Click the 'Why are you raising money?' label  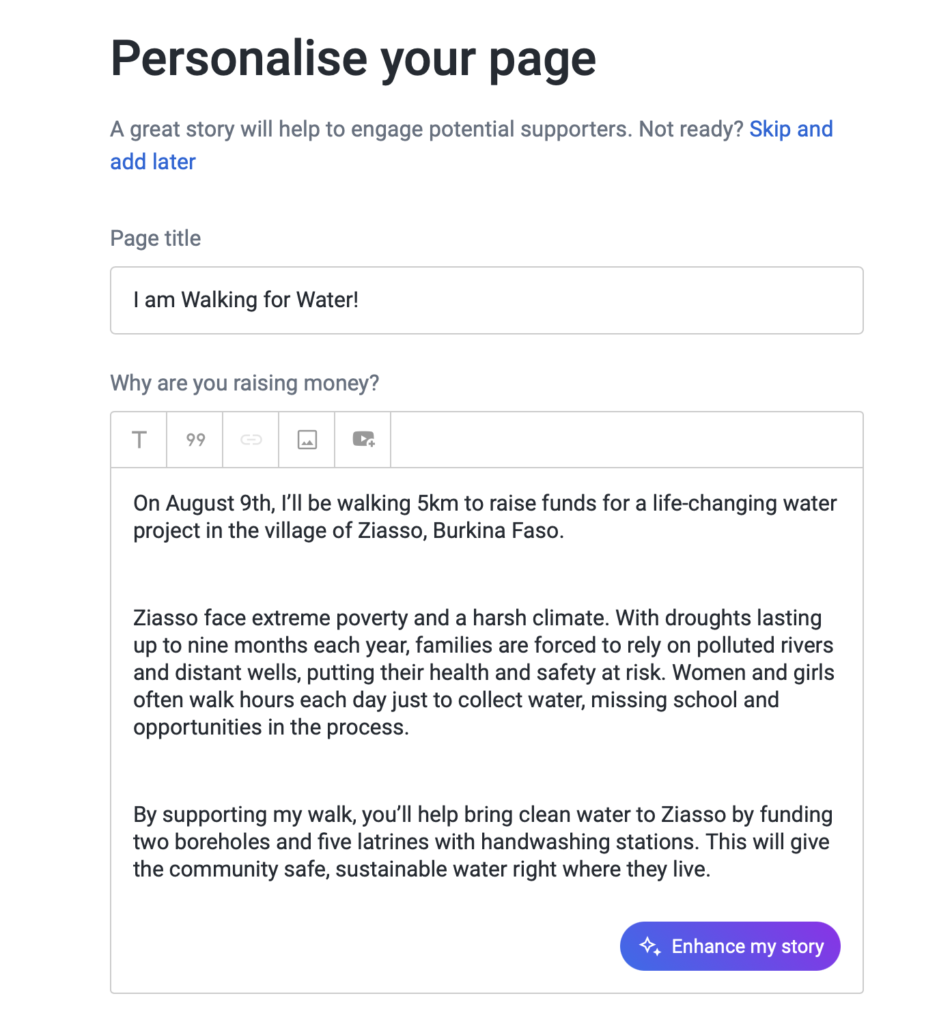[x=244, y=383]
